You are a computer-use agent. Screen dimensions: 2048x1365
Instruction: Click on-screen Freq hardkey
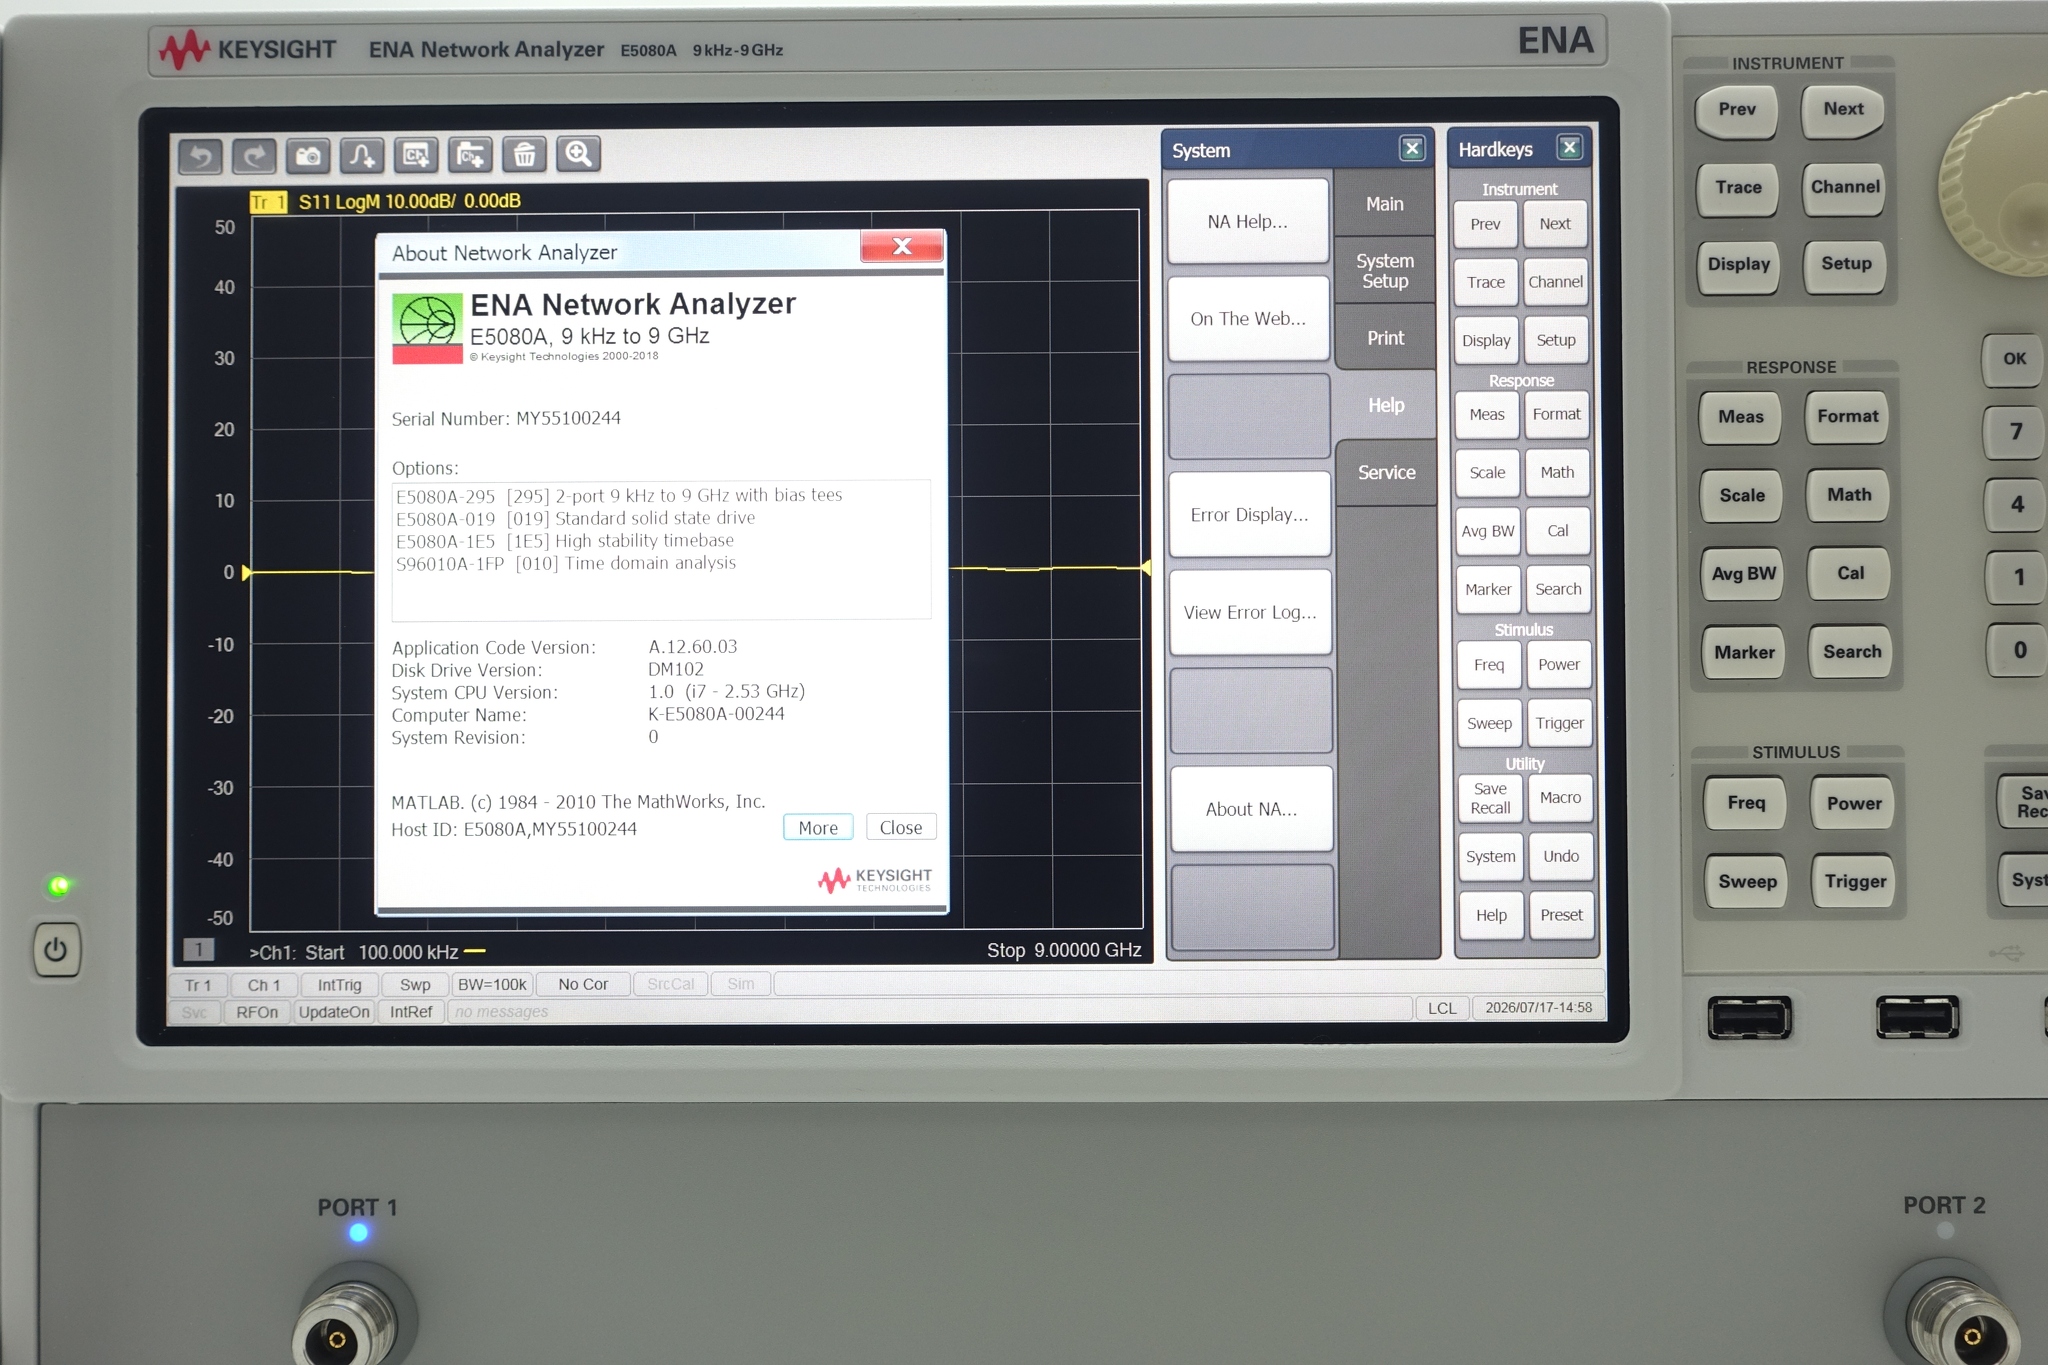1489,665
